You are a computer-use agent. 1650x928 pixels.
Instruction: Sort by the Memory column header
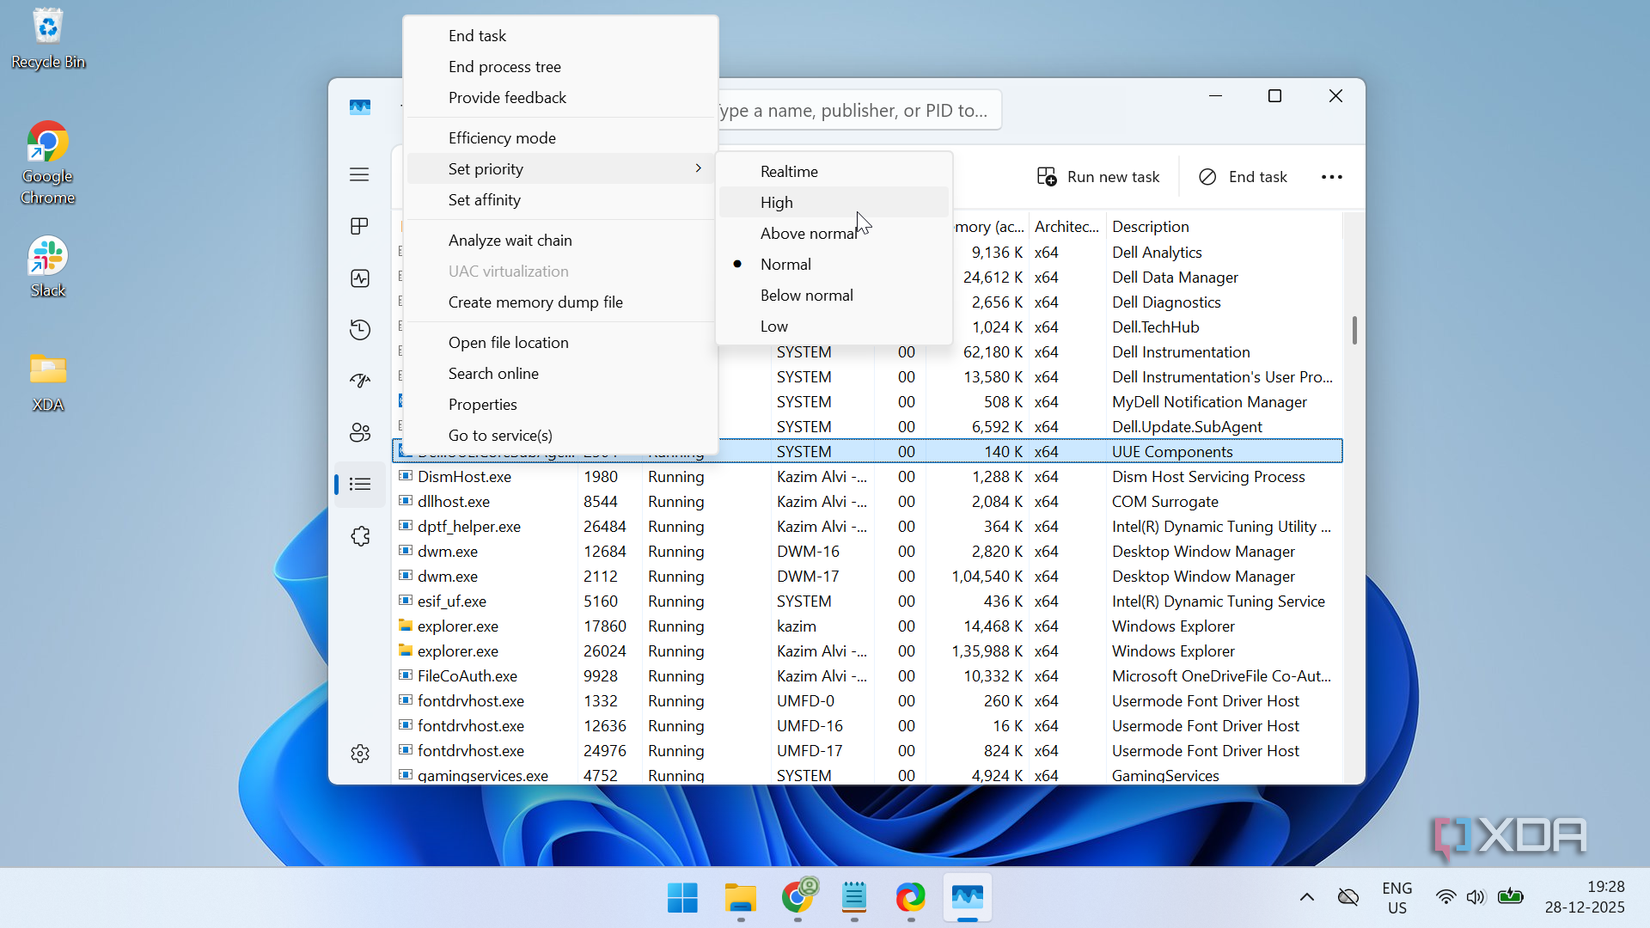(989, 227)
